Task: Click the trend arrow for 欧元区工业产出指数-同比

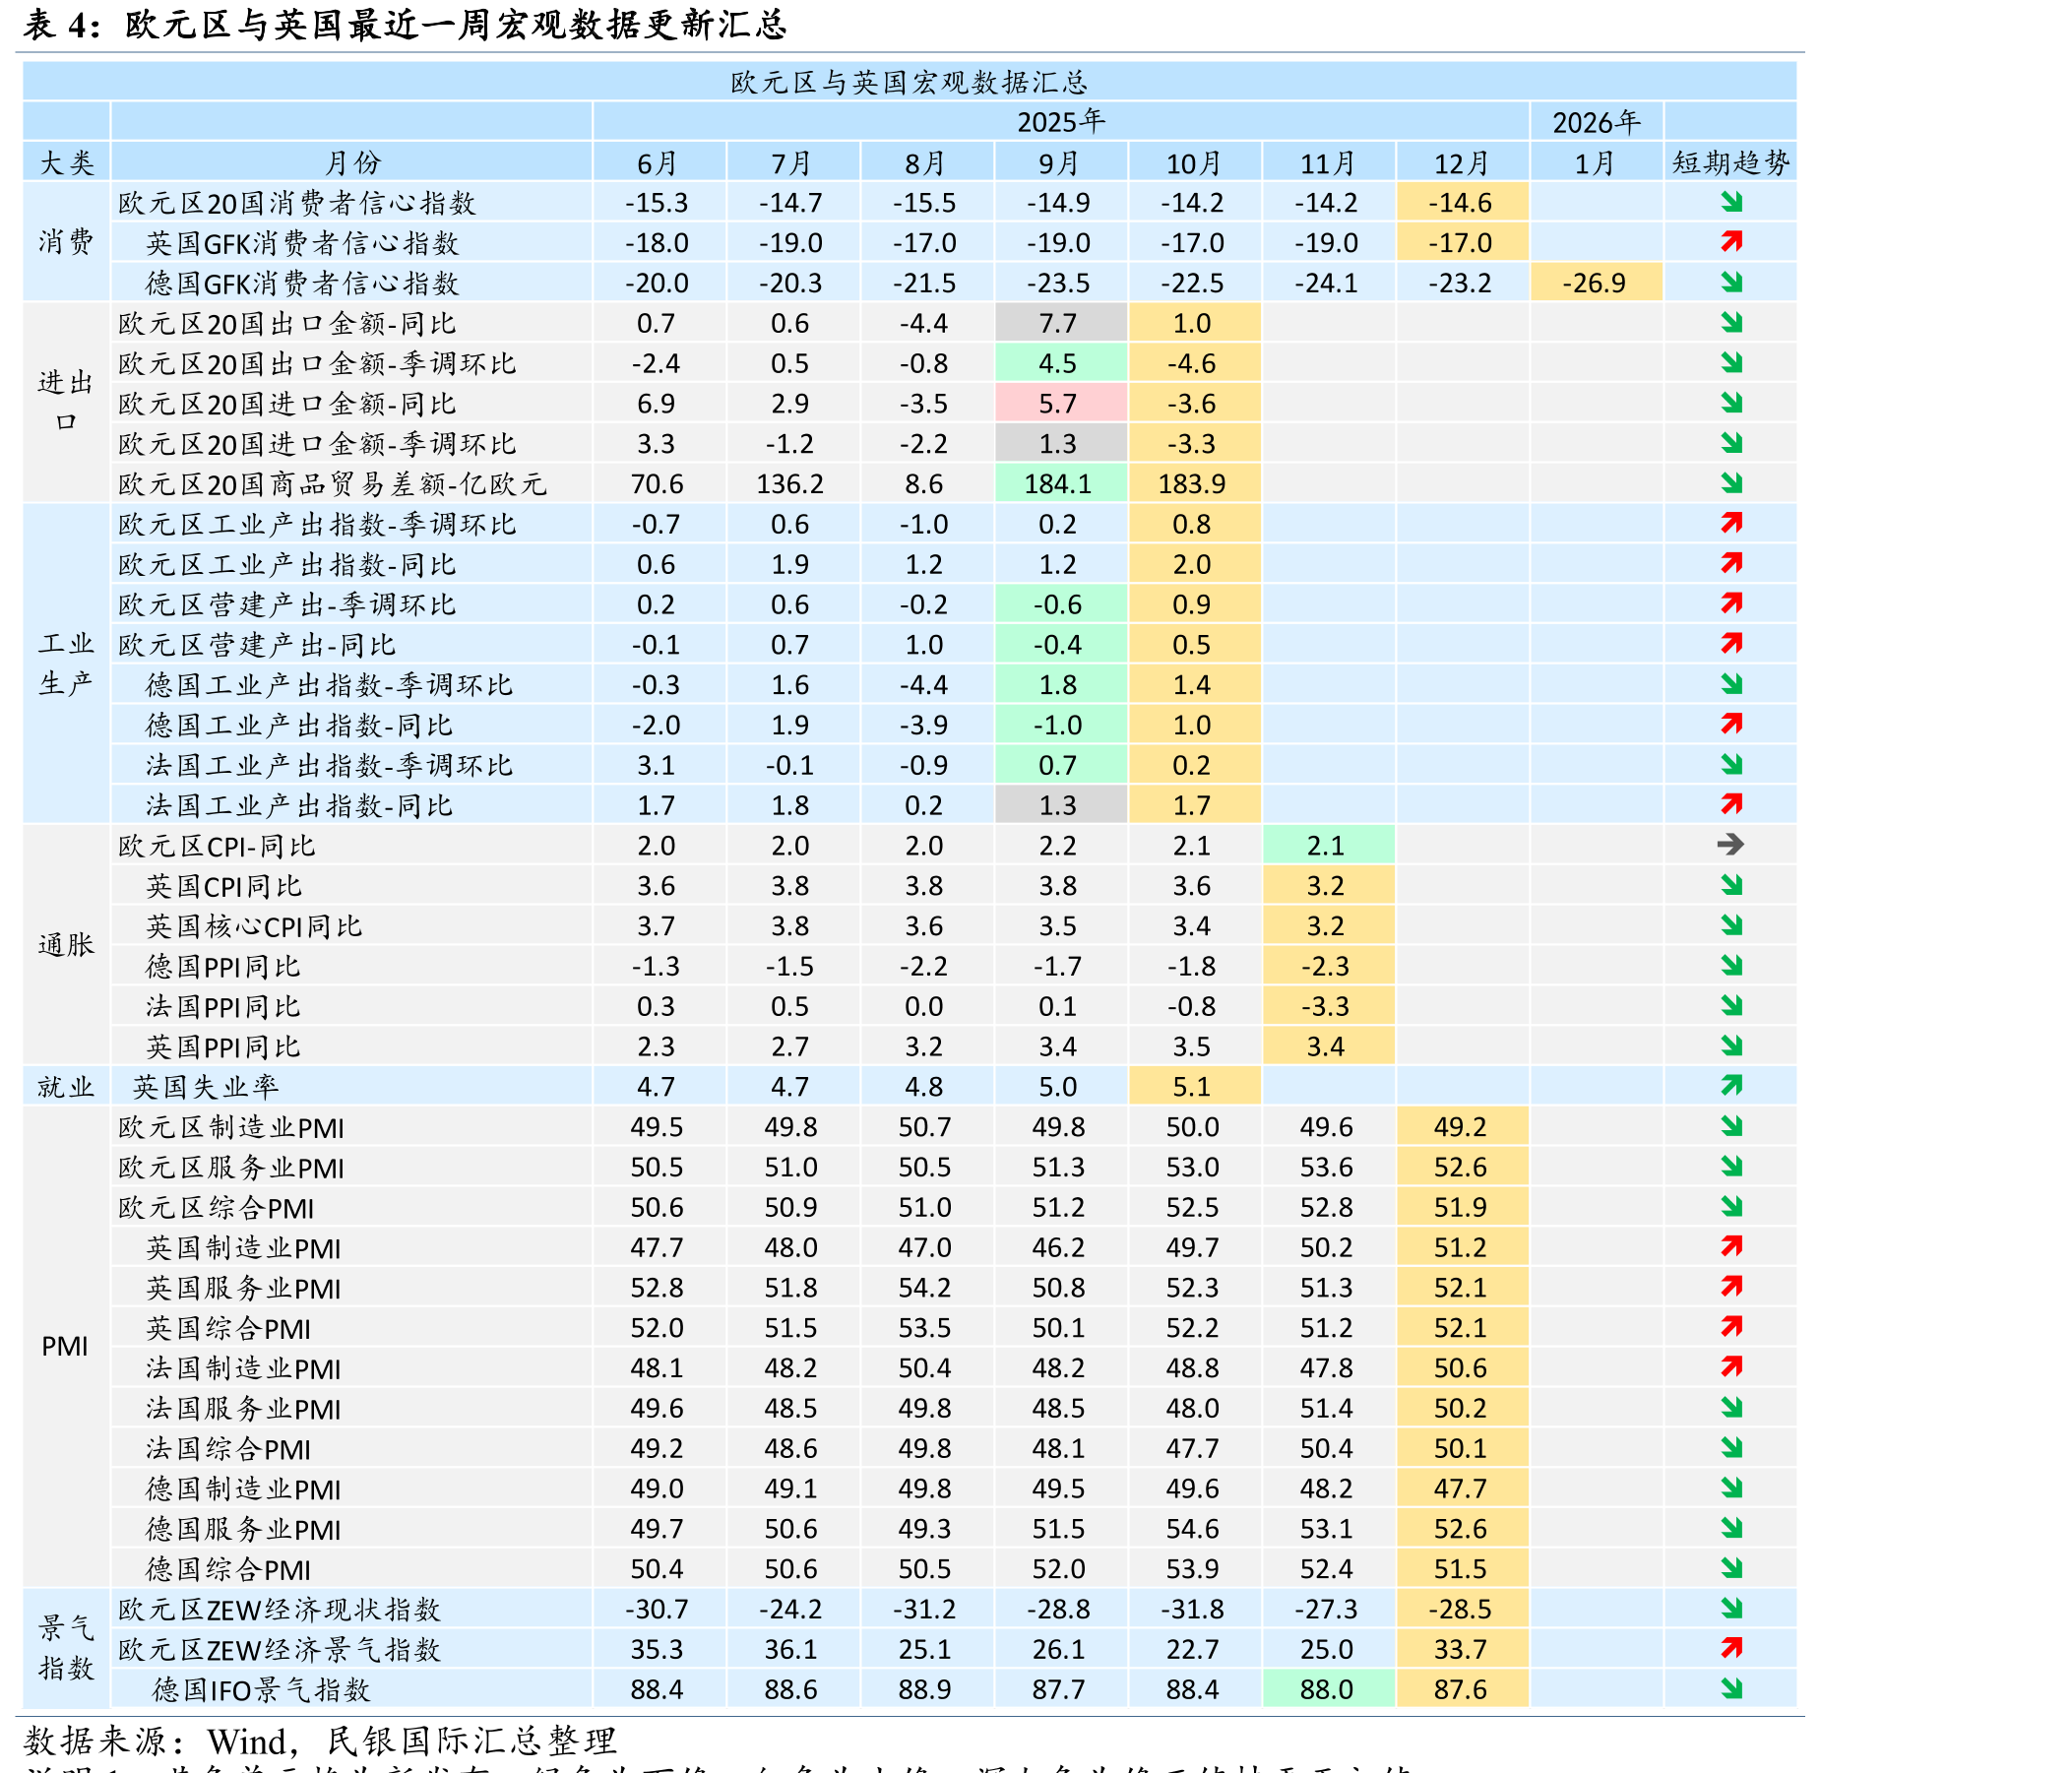Action: (x=1731, y=563)
